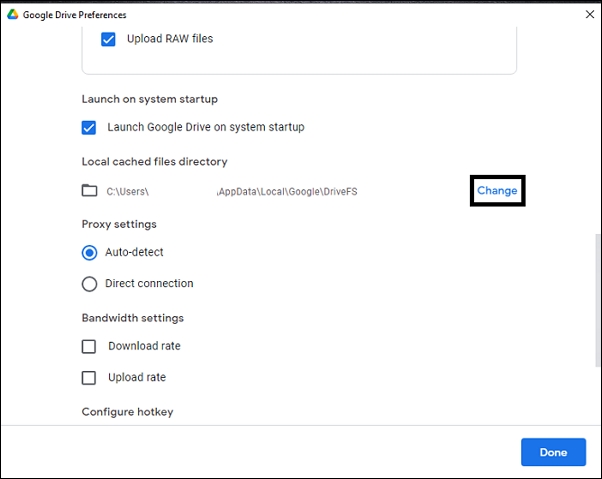Click Change to move cache directory
The width and height of the screenshot is (602, 479).
497,191
